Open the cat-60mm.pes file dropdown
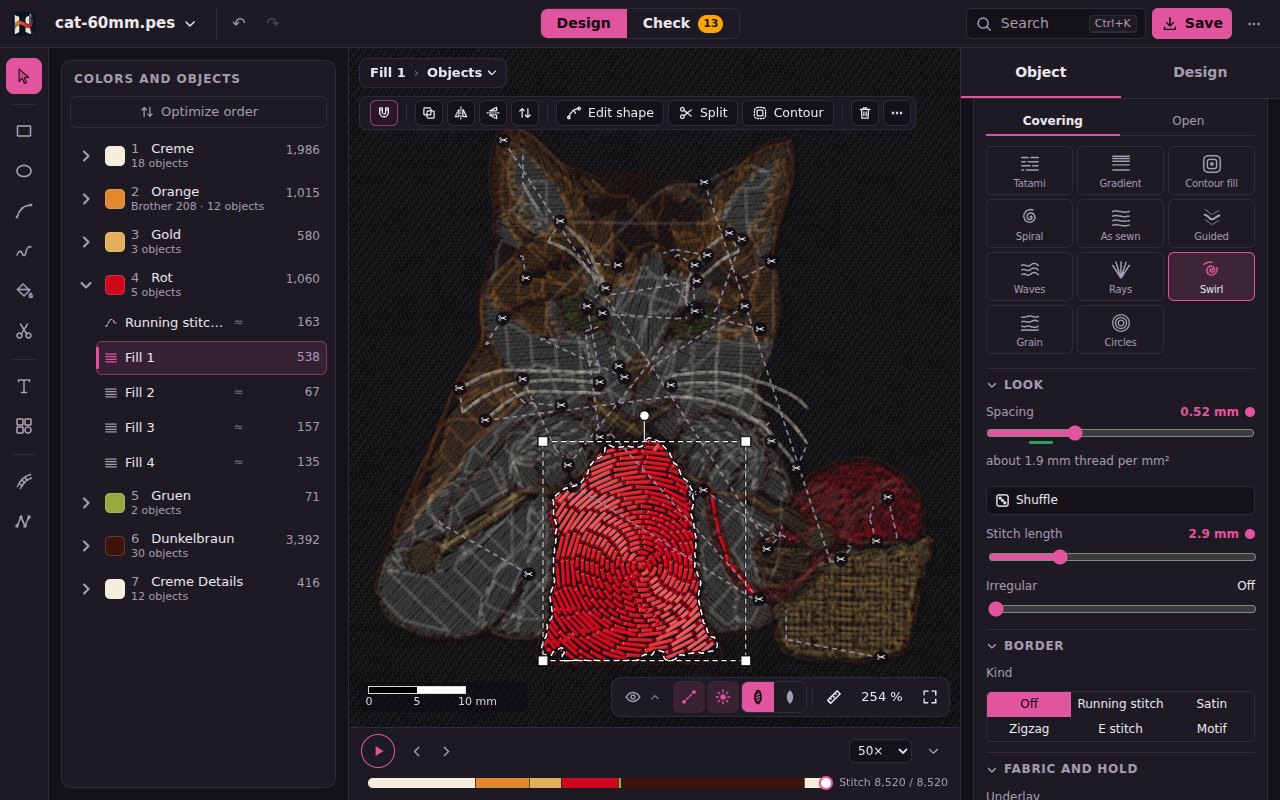Screen dimensions: 1280x800 [x=125, y=23]
